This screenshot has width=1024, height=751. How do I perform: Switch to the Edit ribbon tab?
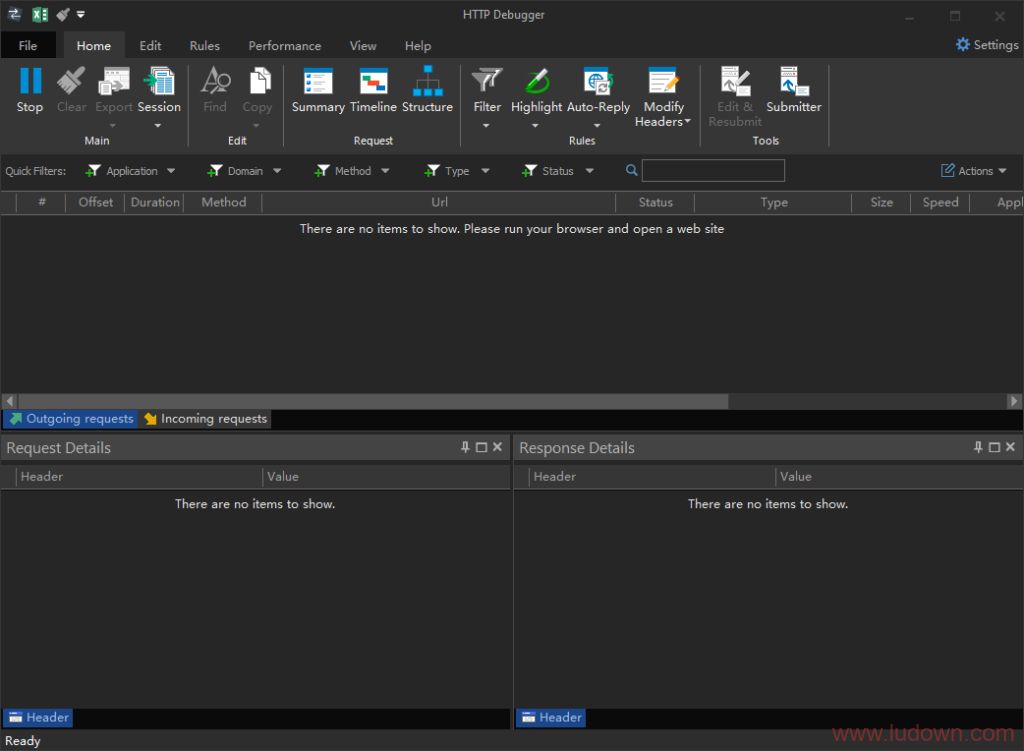pos(150,46)
